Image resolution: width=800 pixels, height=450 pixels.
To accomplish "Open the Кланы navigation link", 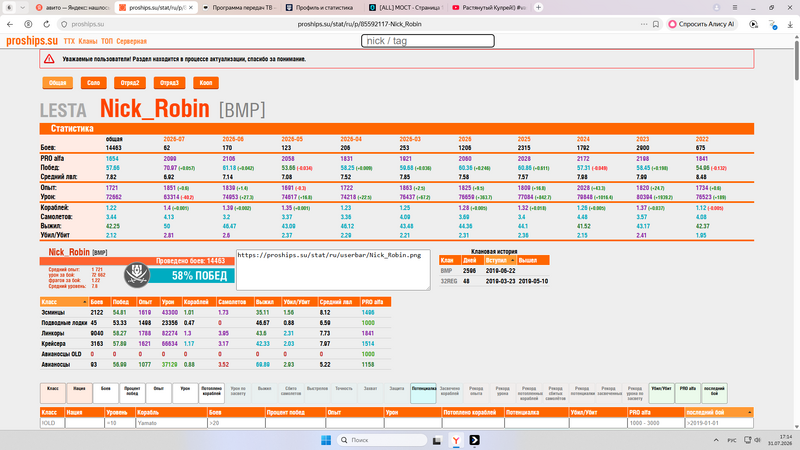I will 88,41.
